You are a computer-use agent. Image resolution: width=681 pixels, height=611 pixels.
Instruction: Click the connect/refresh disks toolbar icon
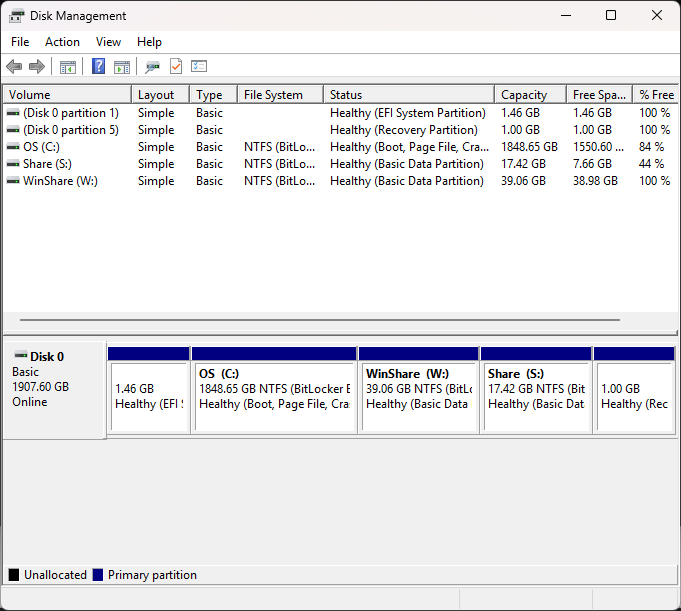click(152, 67)
